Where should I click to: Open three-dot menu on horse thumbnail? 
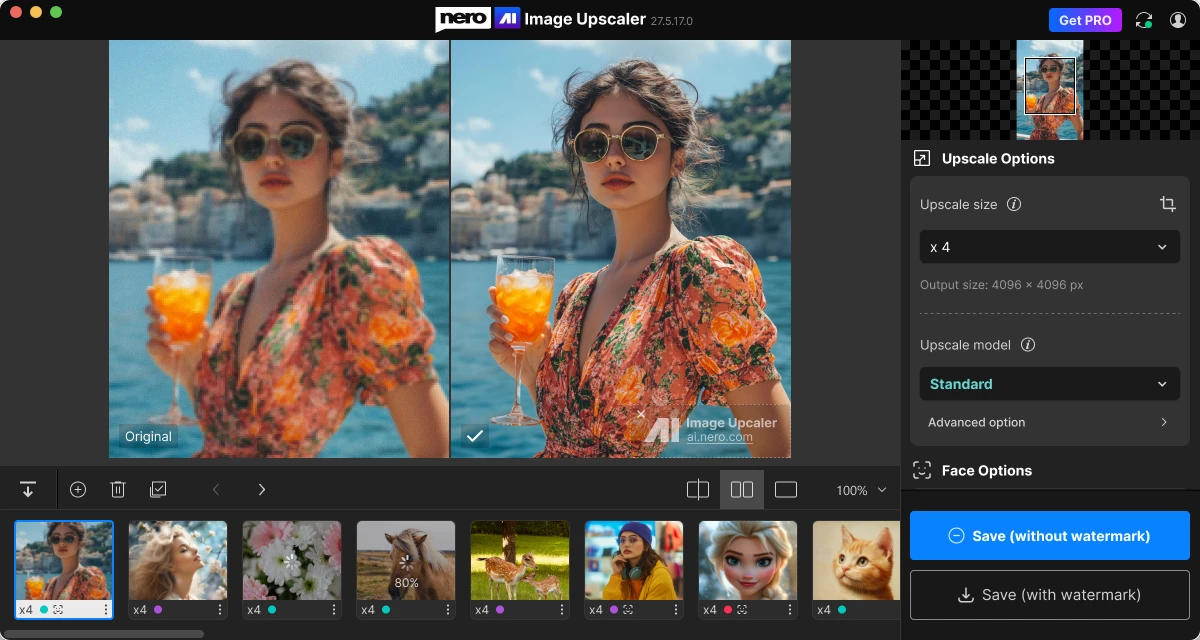point(448,609)
